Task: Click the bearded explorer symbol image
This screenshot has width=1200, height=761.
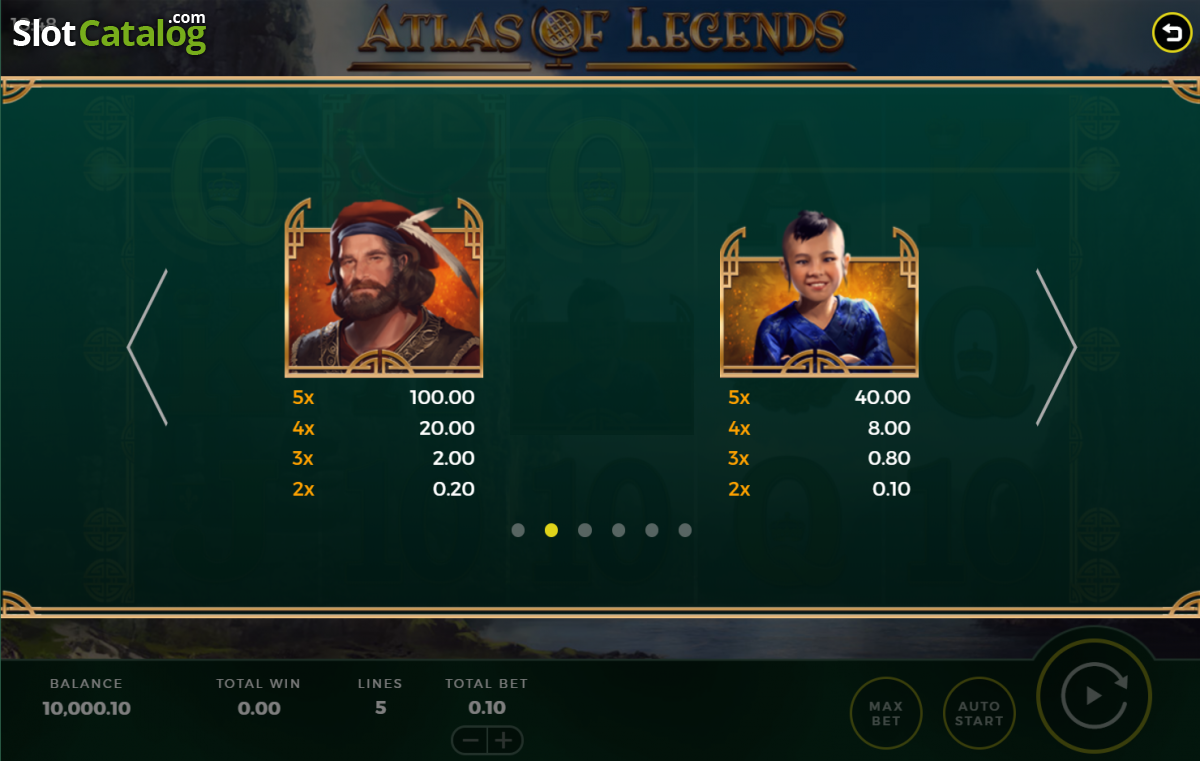Action: (384, 287)
